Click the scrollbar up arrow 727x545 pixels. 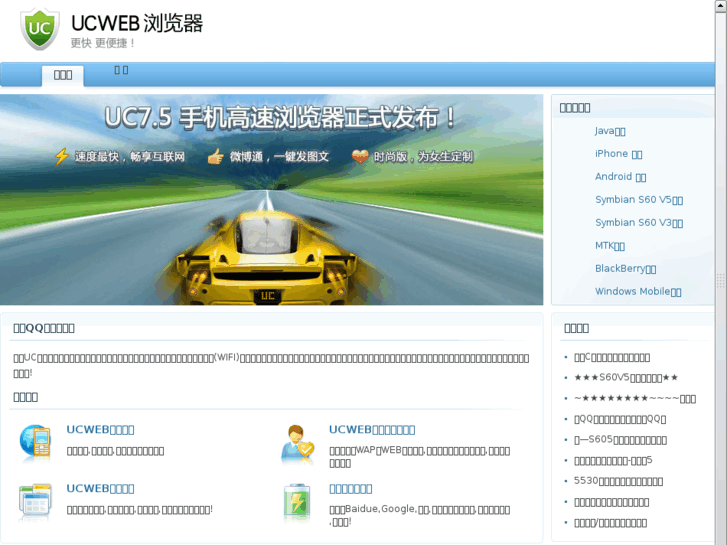tap(720, 6)
